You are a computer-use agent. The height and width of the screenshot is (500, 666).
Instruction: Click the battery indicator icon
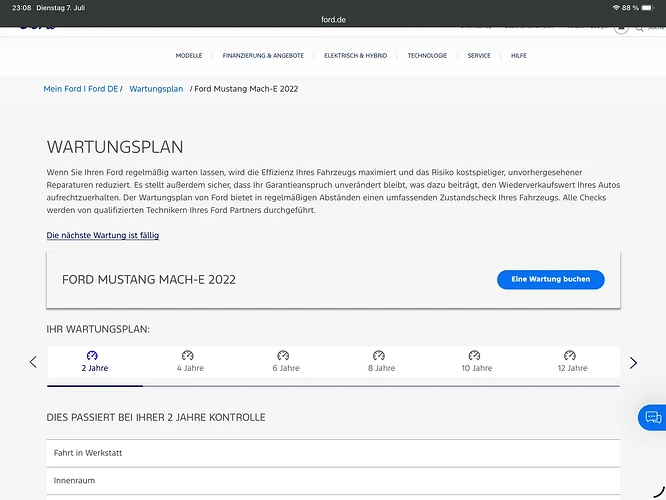(x=648, y=8)
